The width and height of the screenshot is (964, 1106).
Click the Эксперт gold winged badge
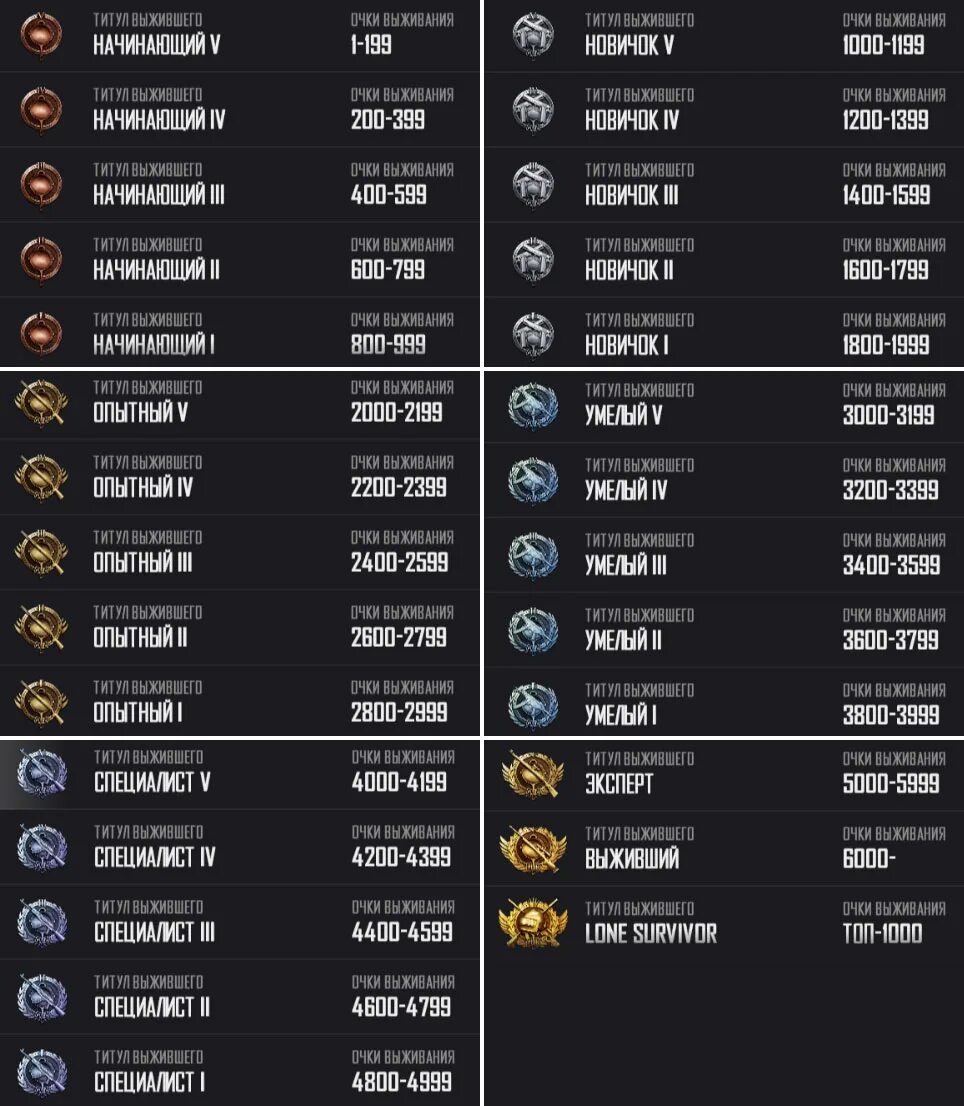tap(533, 774)
